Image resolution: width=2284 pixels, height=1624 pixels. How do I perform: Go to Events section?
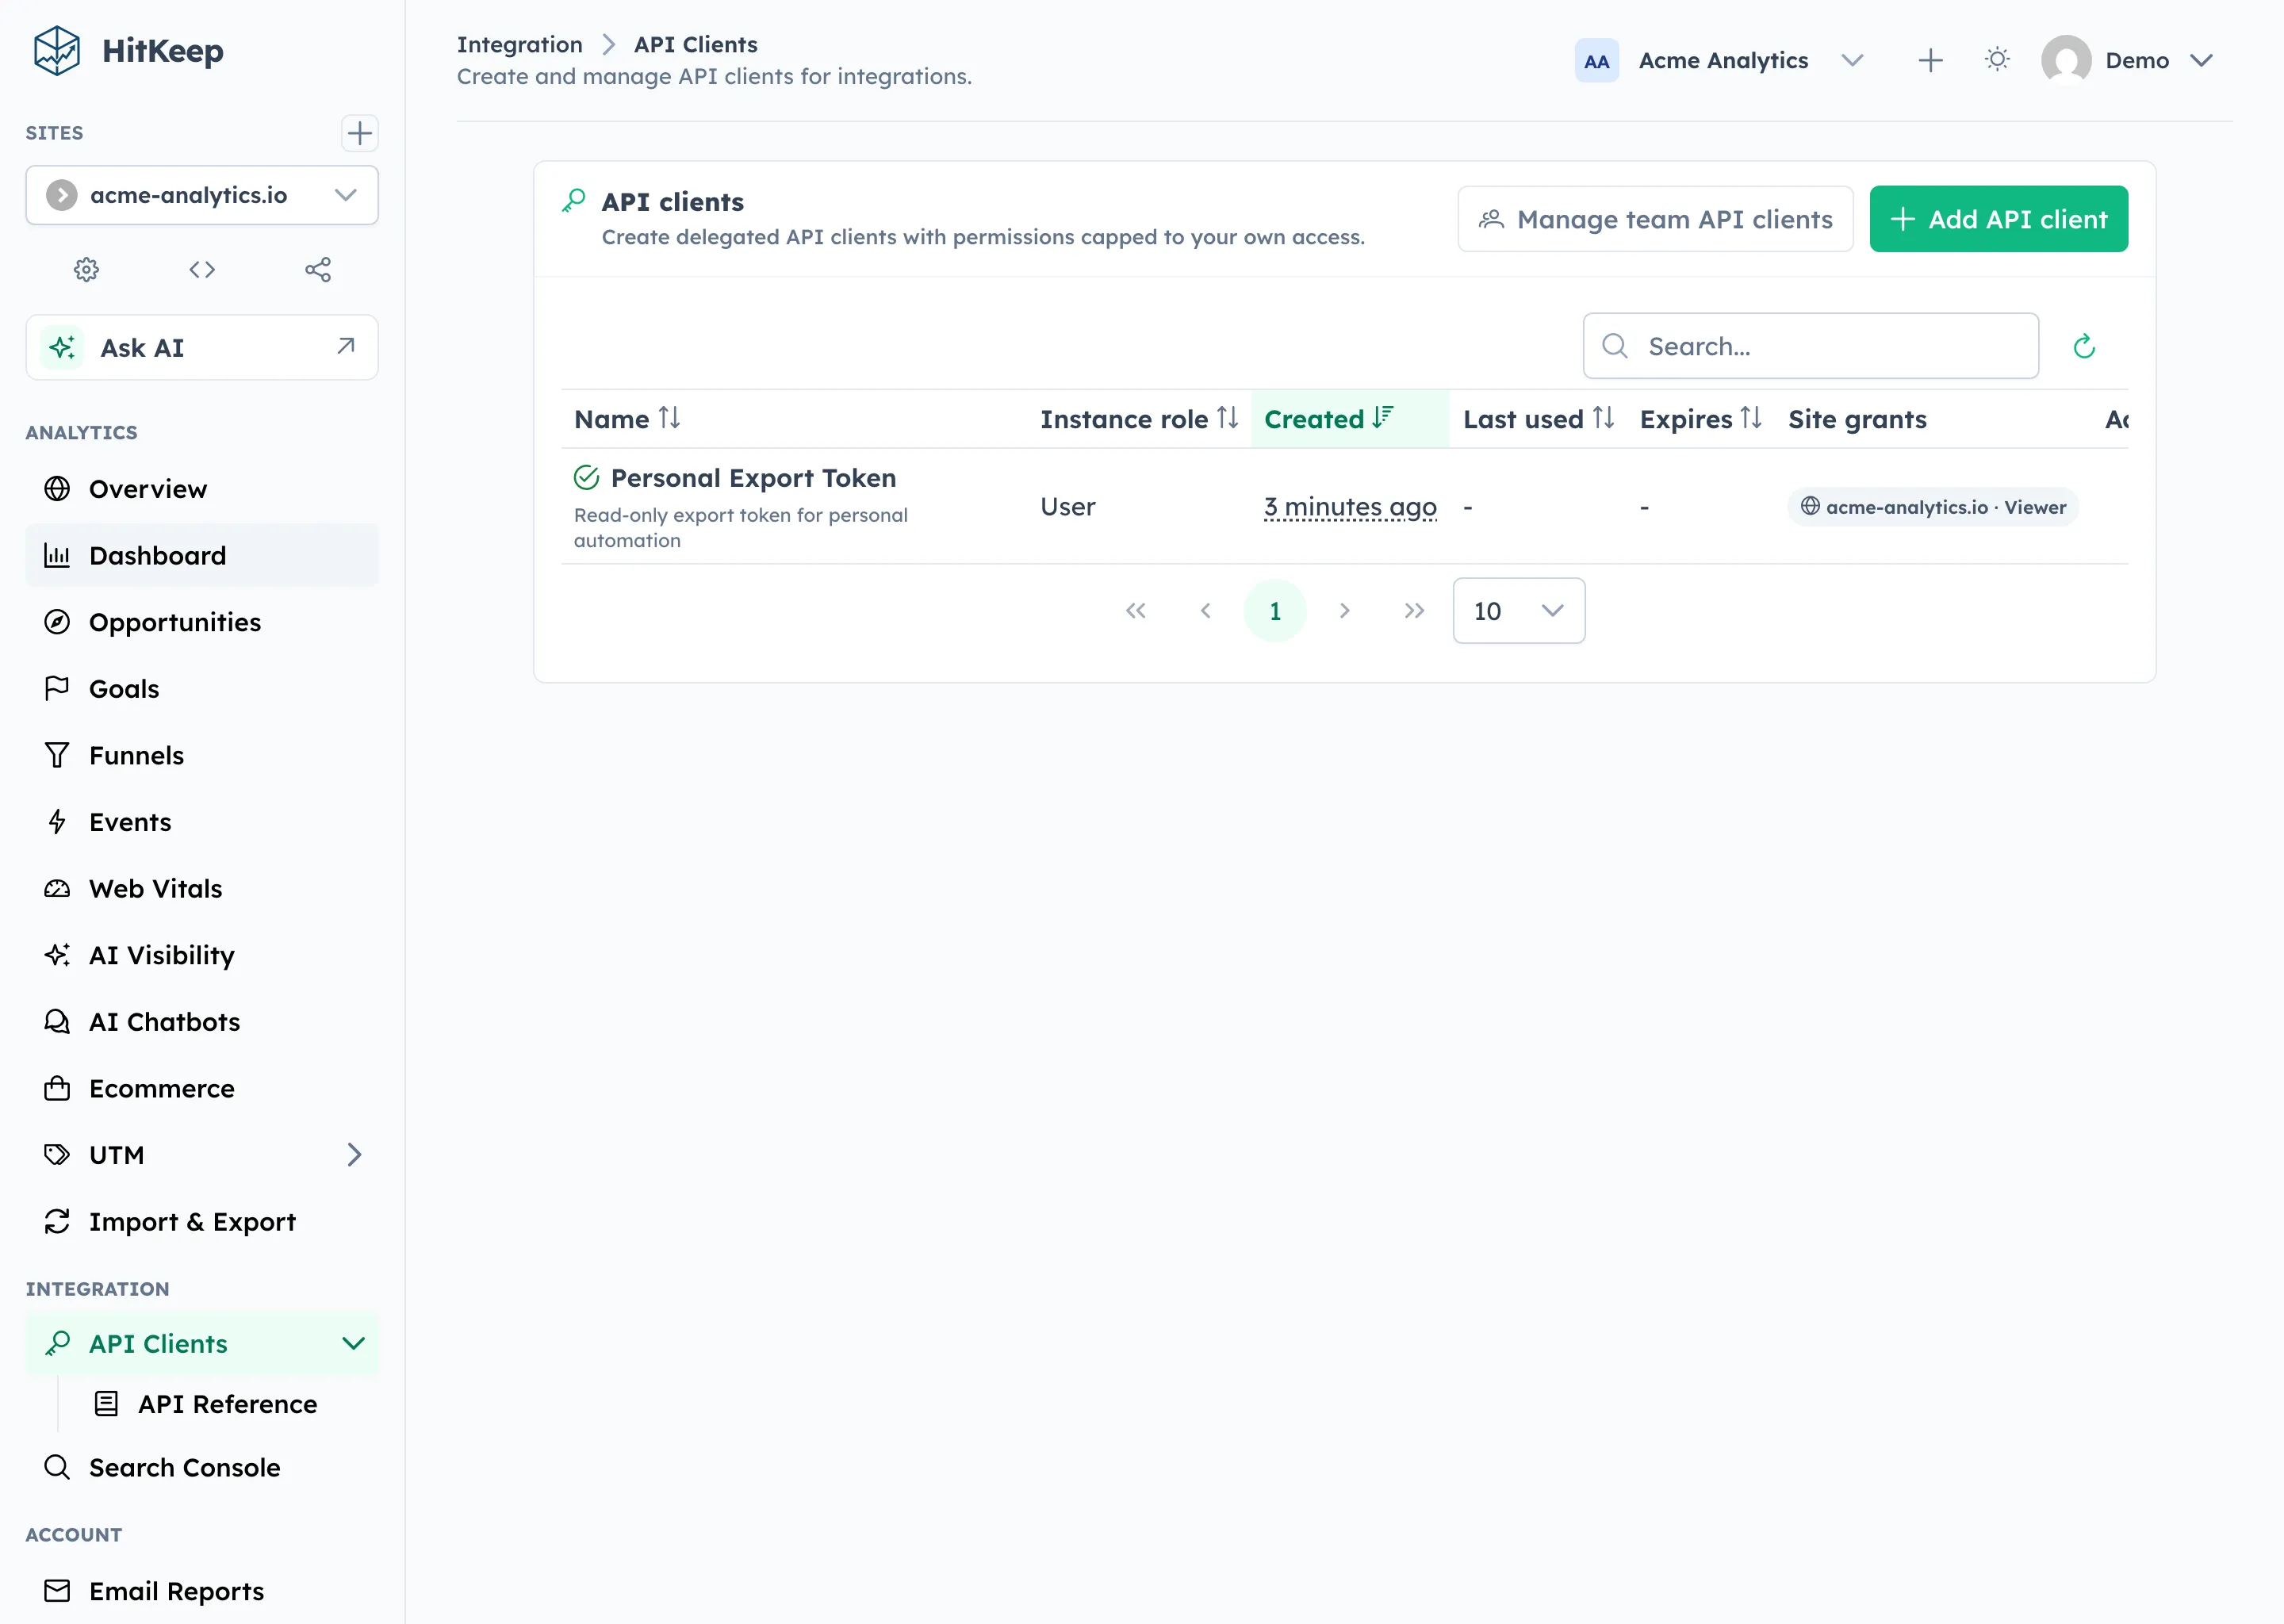click(202, 822)
